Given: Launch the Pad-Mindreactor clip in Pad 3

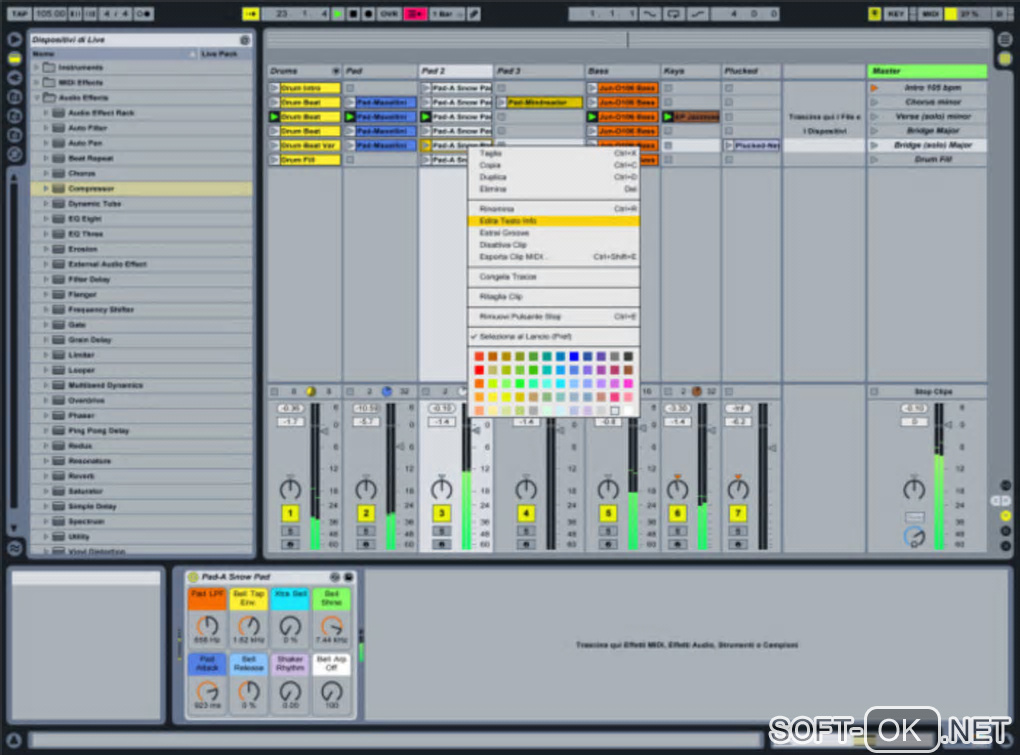Looking at the screenshot, I should tap(502, 102).
